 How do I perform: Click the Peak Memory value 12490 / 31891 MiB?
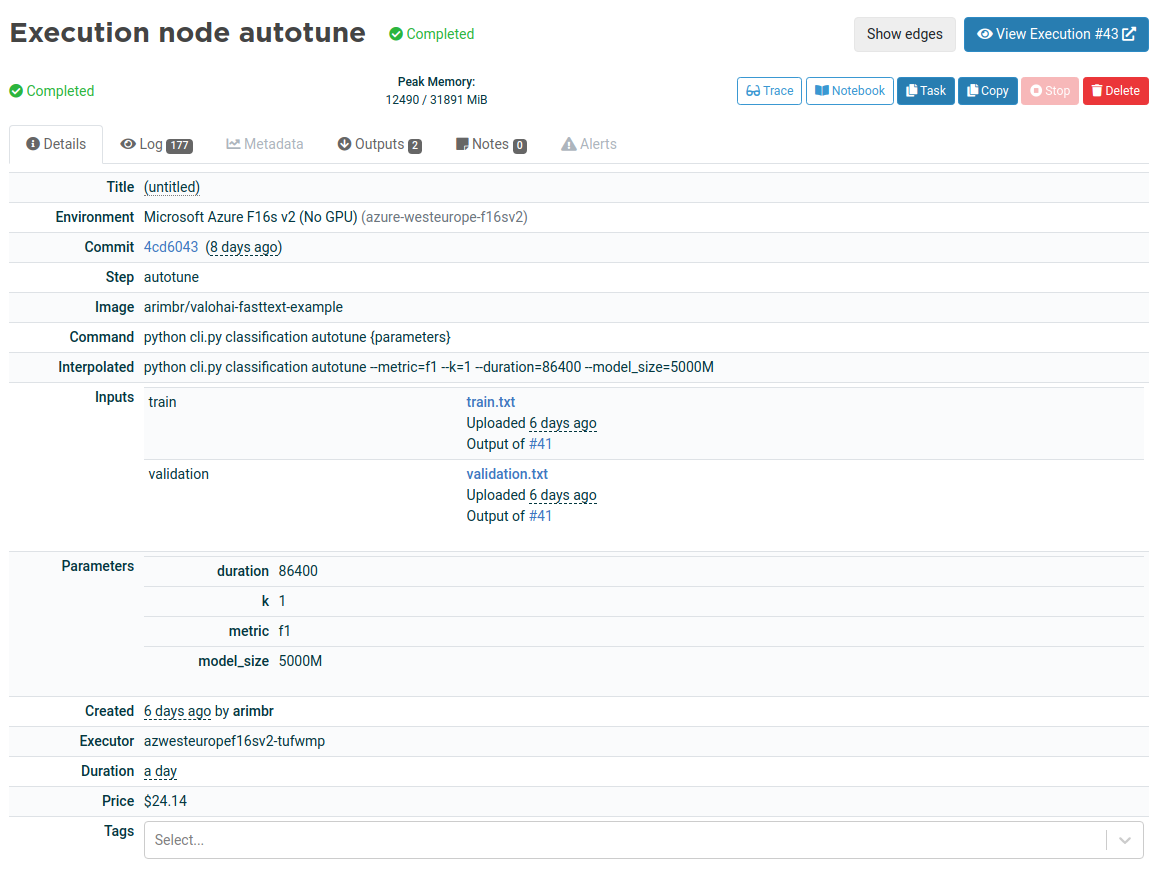coord(436,99)
